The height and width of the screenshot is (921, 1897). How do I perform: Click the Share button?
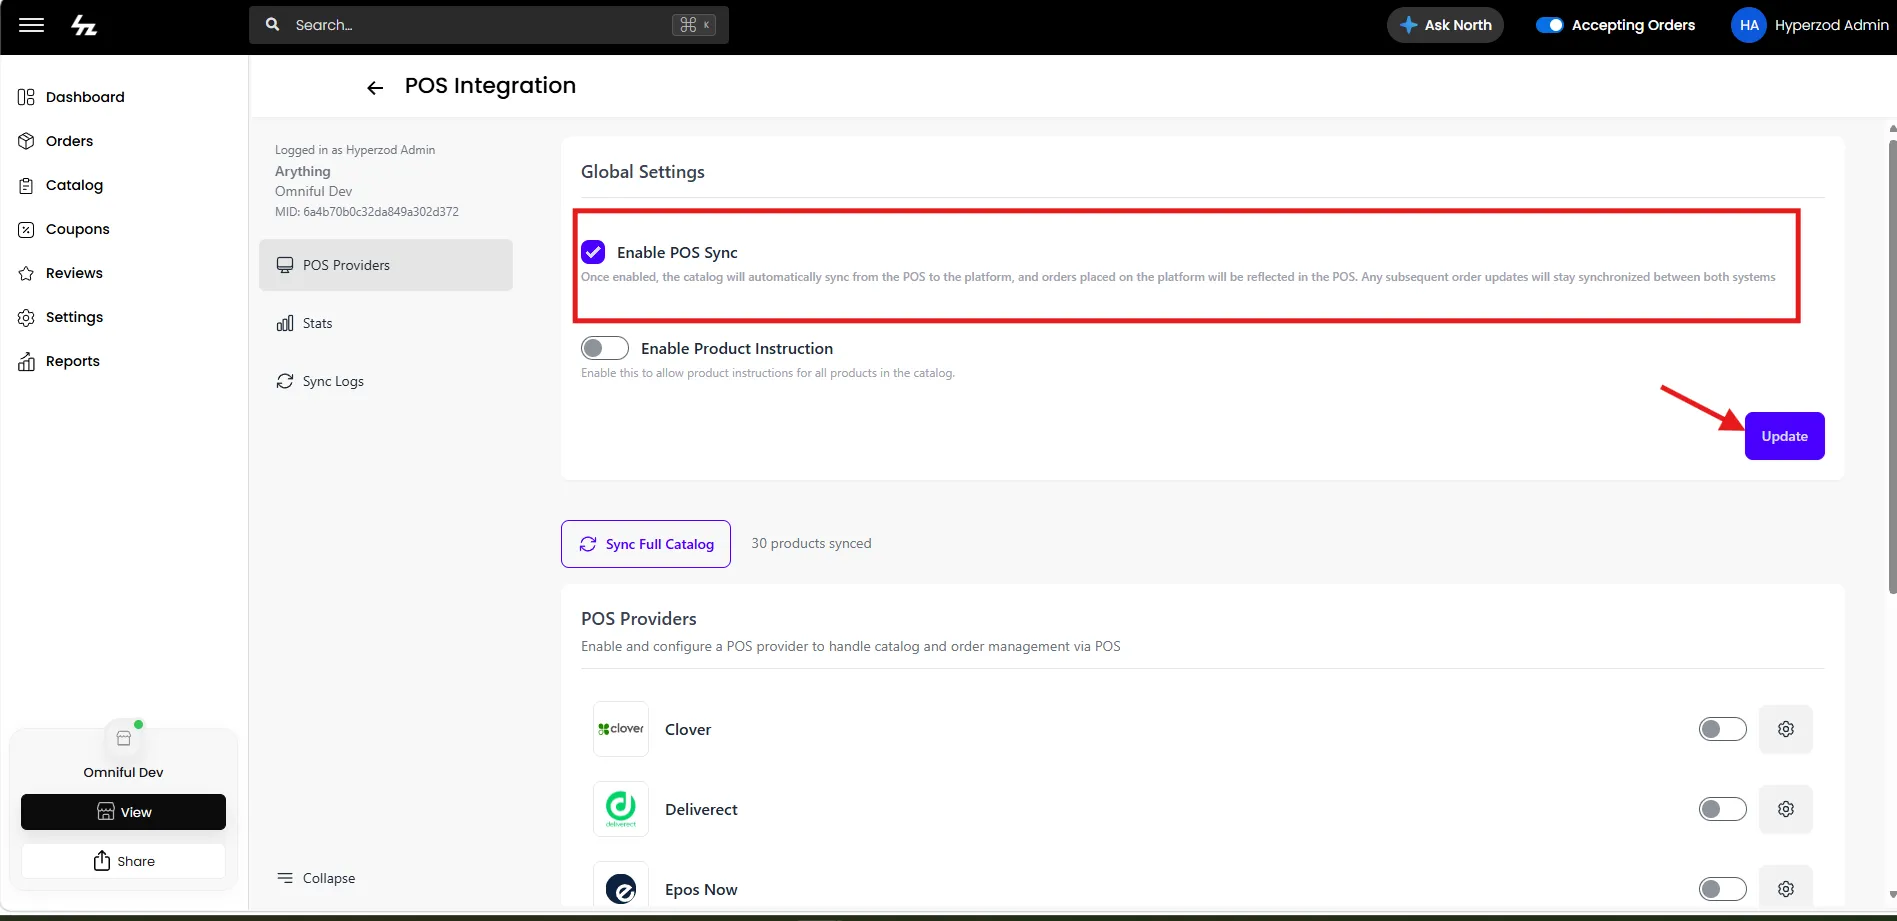coord(123,861)
